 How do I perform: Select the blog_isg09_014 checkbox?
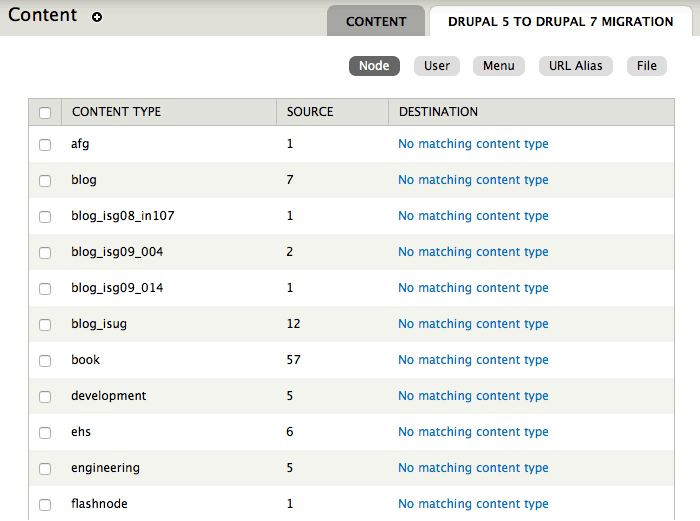coord(45,288)
